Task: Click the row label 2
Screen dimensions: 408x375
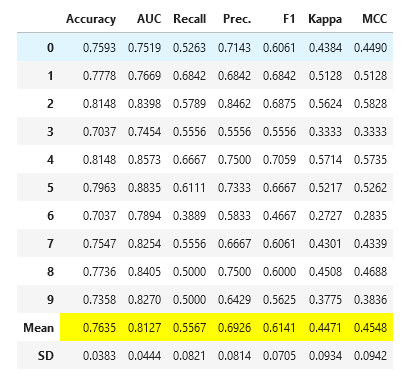Action: coord(50,104)
